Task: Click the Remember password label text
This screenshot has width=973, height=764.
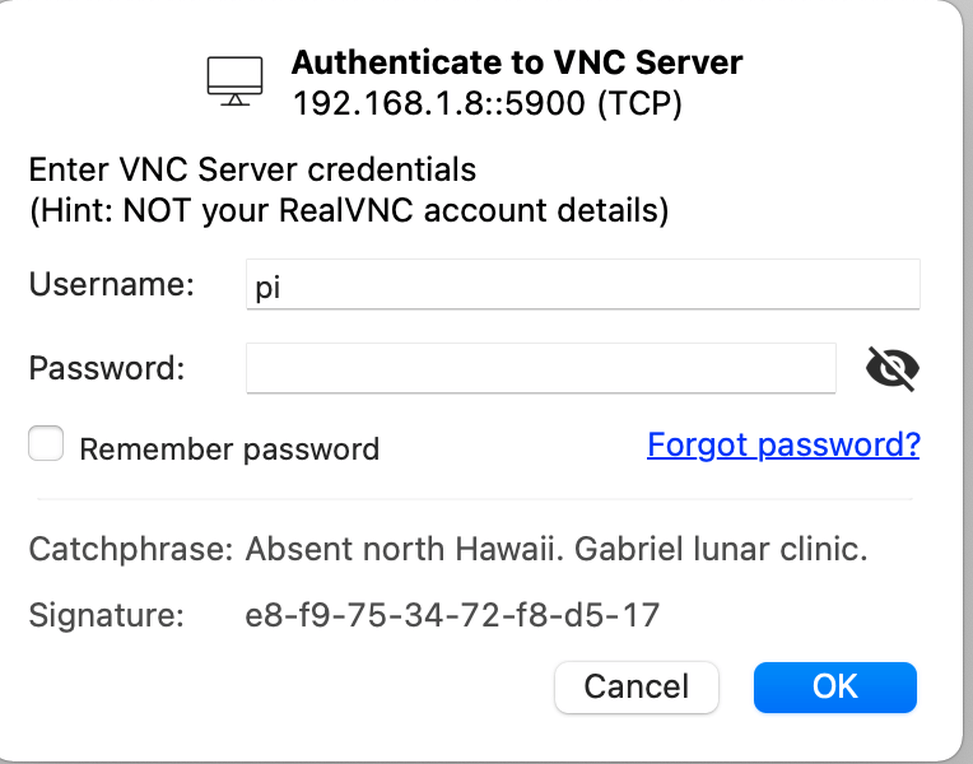Action: point(229,449)
